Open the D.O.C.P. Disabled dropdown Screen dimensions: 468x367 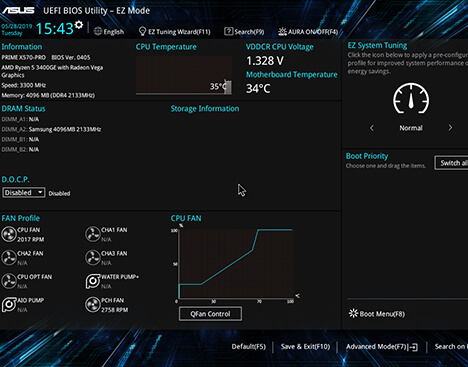(x=24, y=192)
